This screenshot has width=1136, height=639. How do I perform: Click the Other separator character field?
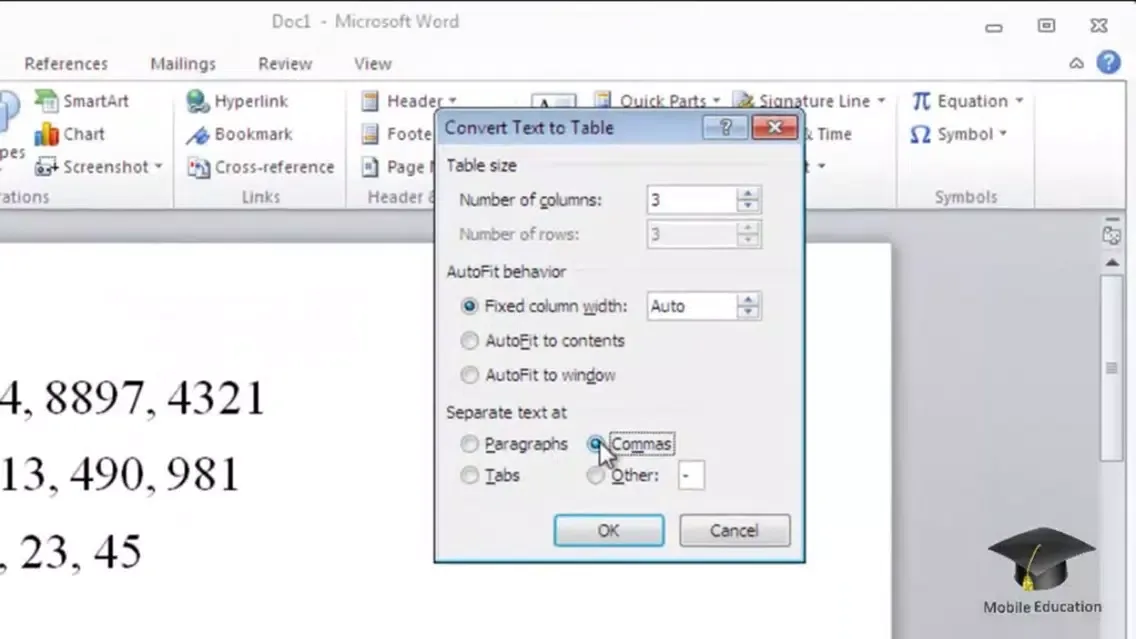pos(690,475)
